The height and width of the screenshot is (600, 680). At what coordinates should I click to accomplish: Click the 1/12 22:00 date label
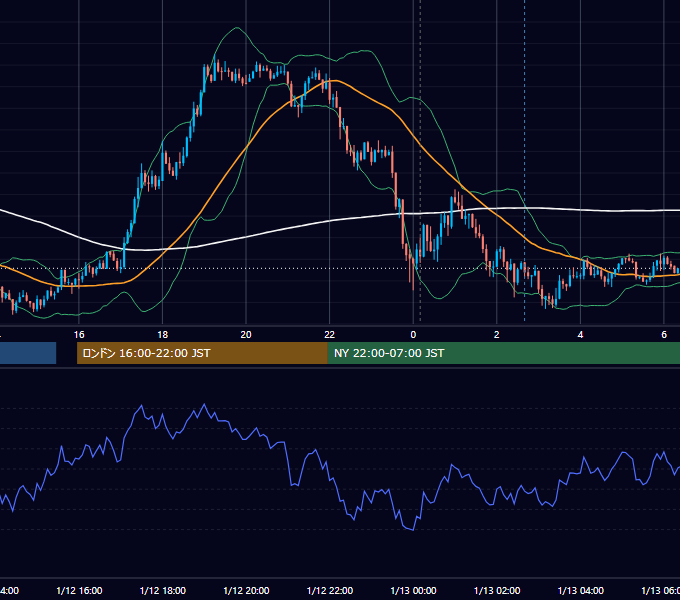point(330,591)
